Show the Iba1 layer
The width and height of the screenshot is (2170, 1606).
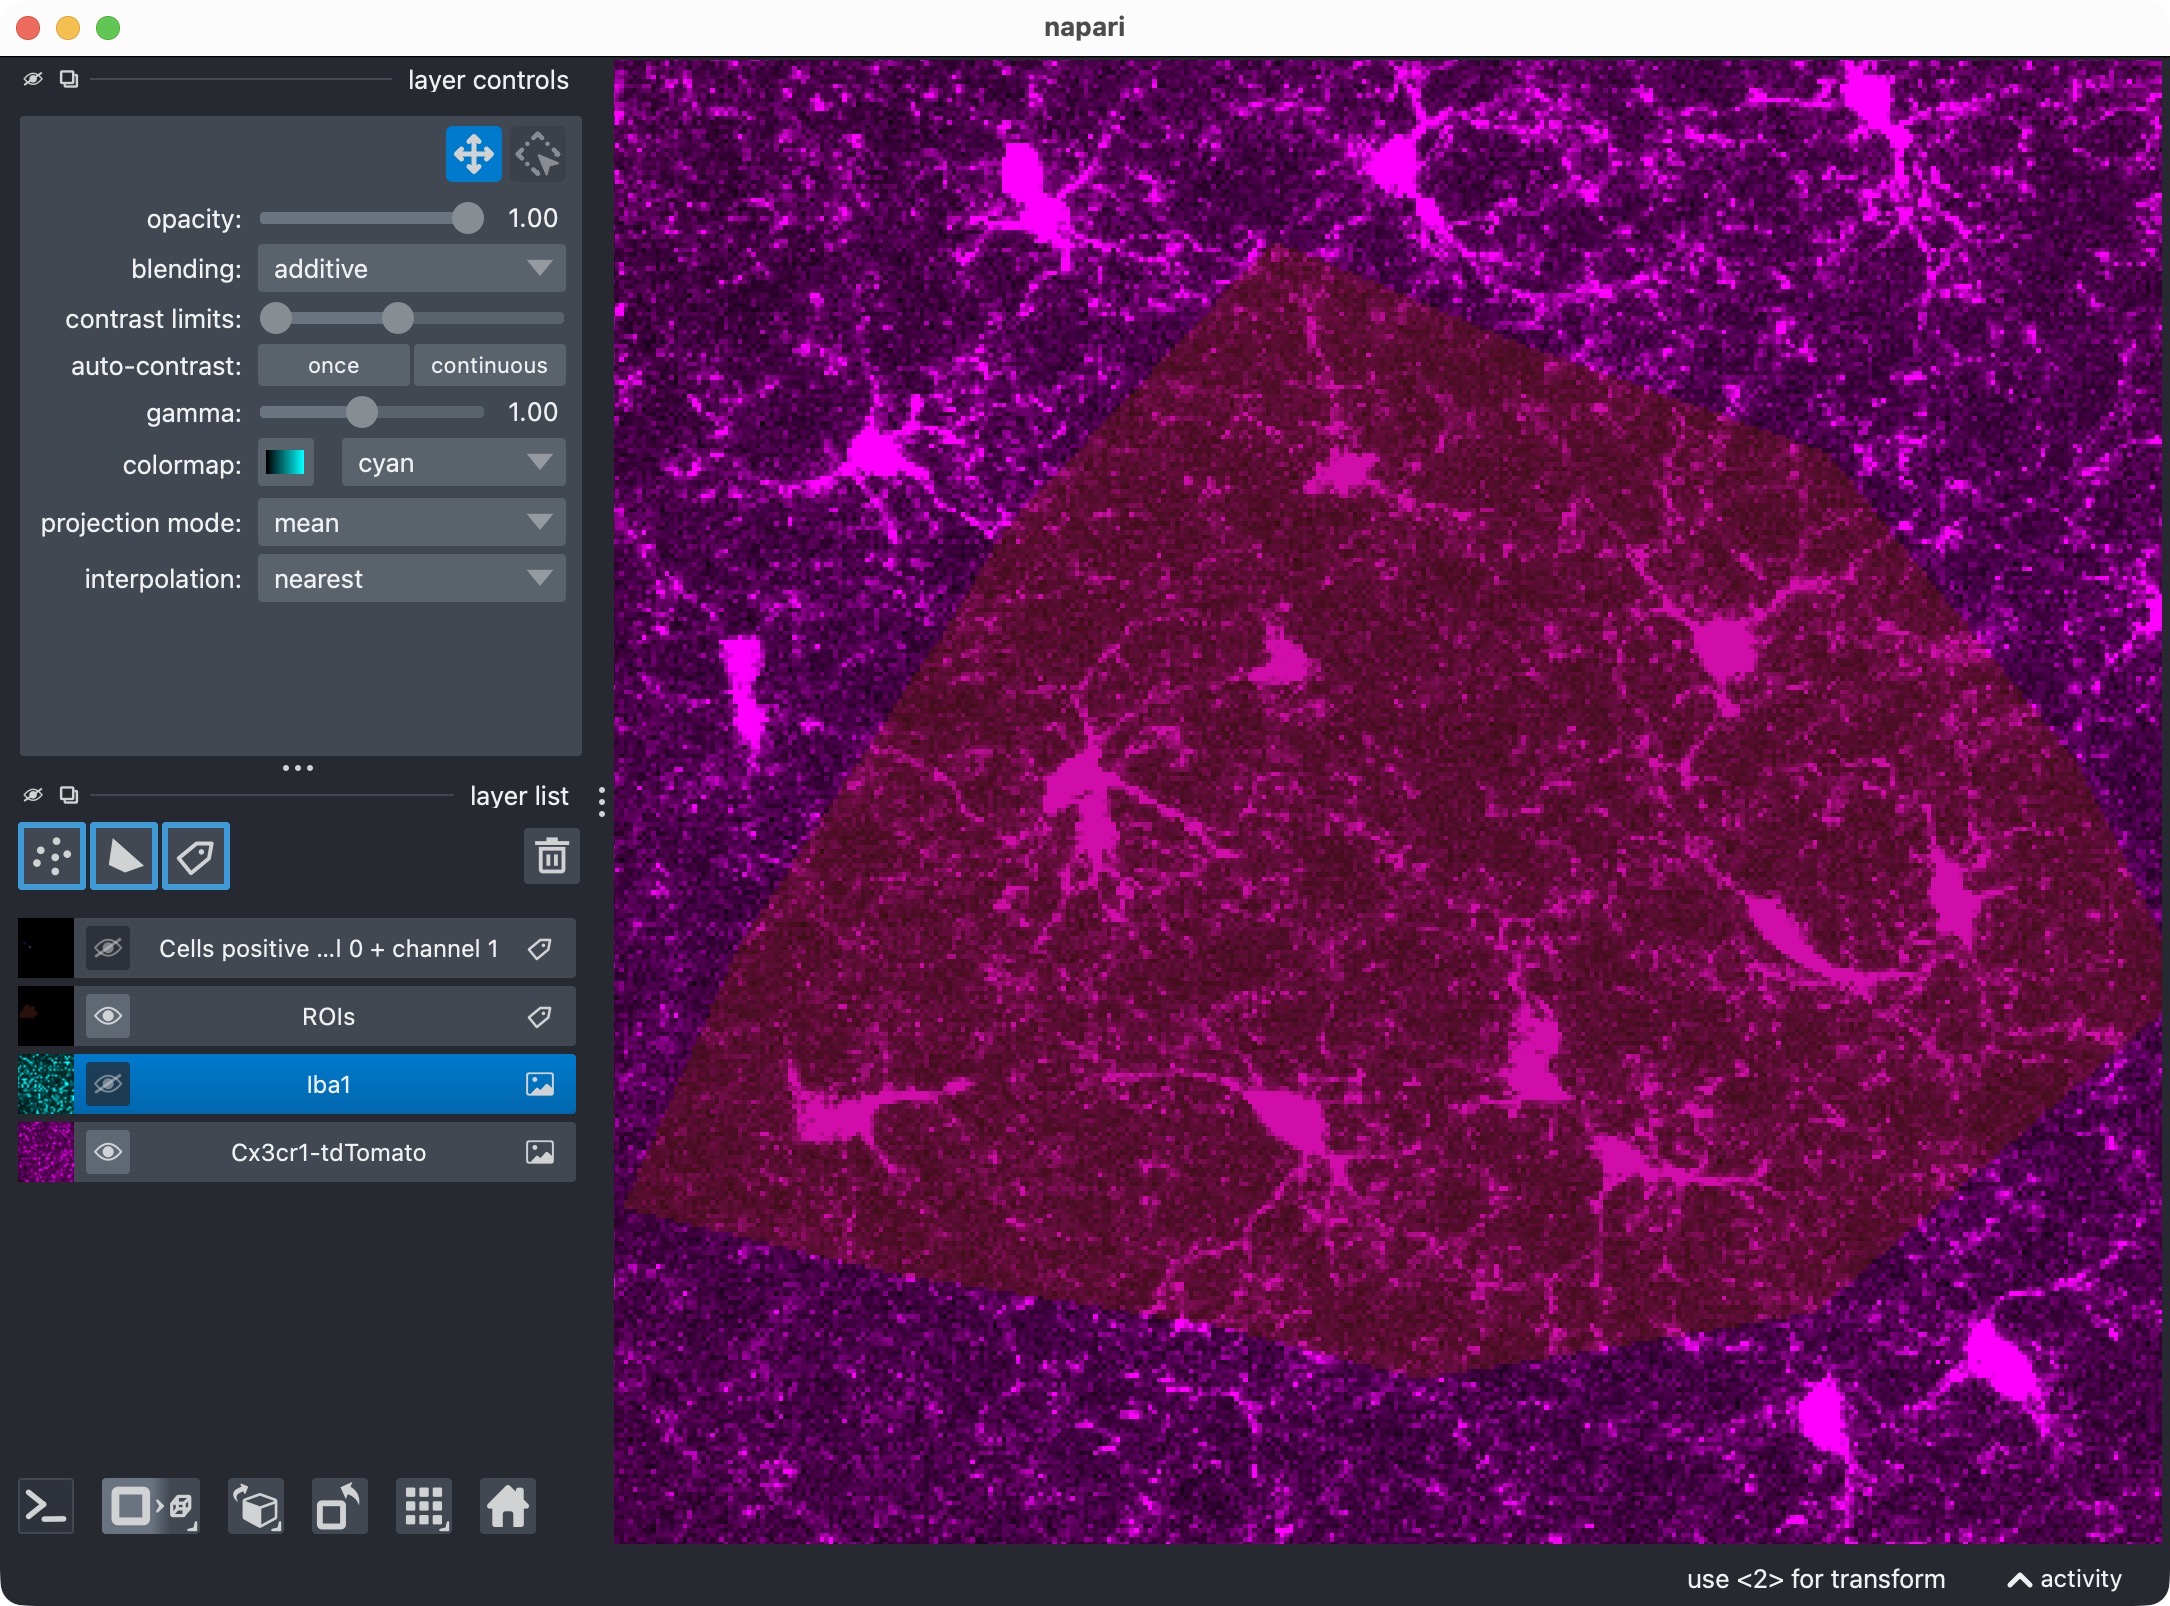pos(108,1084)
